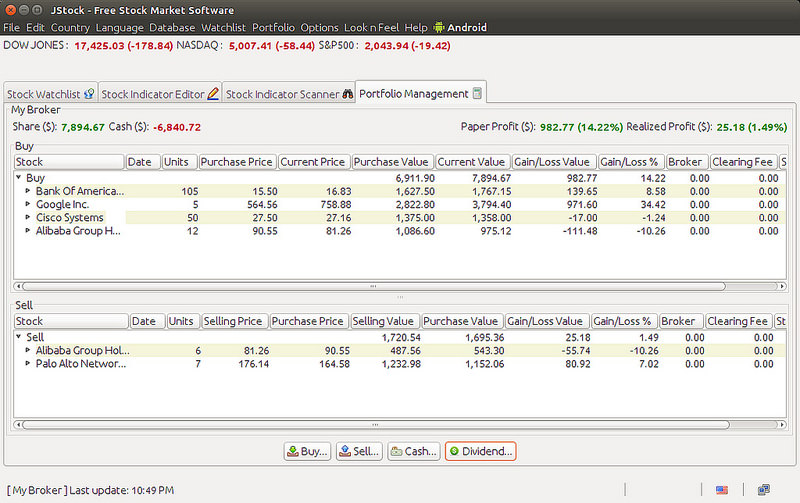Collapse the Sell root tree node
This screenshot has height=503, width=800.
click(x=19, y=338)
